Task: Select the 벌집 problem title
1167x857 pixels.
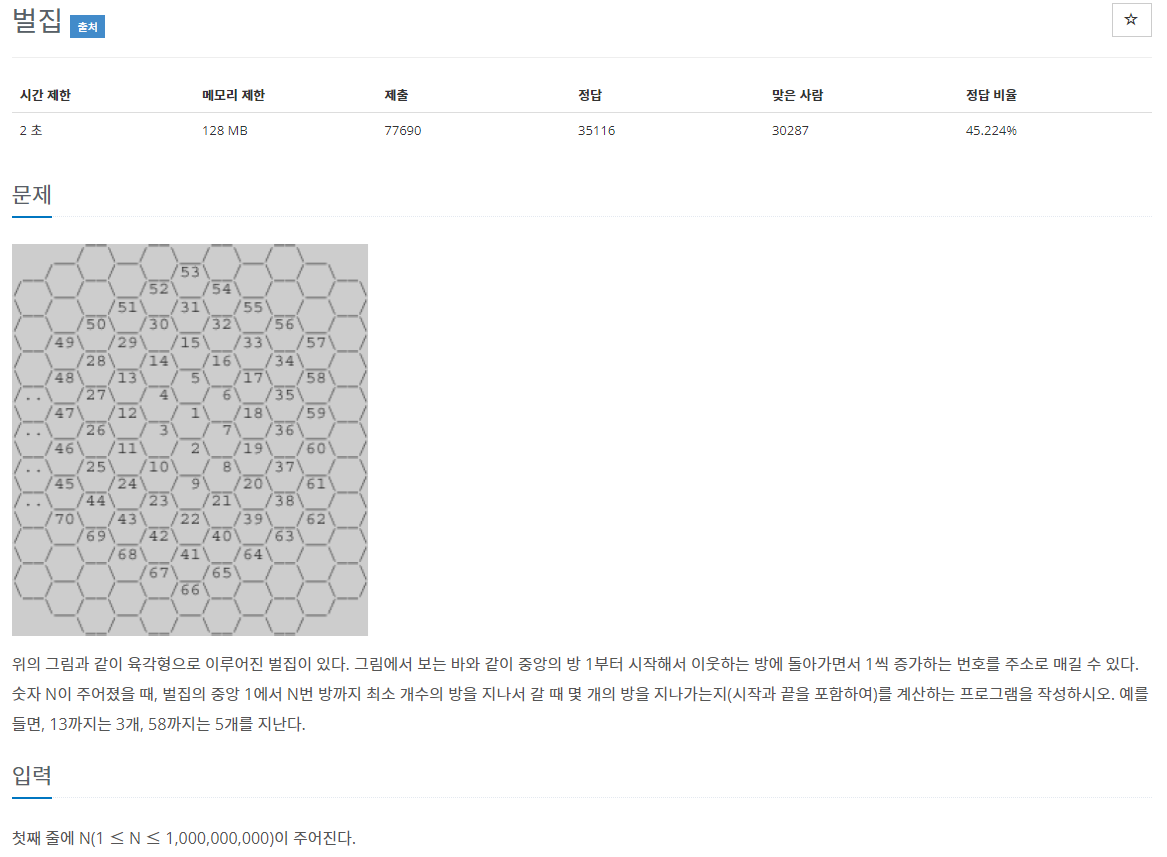Action: (36, 20)
